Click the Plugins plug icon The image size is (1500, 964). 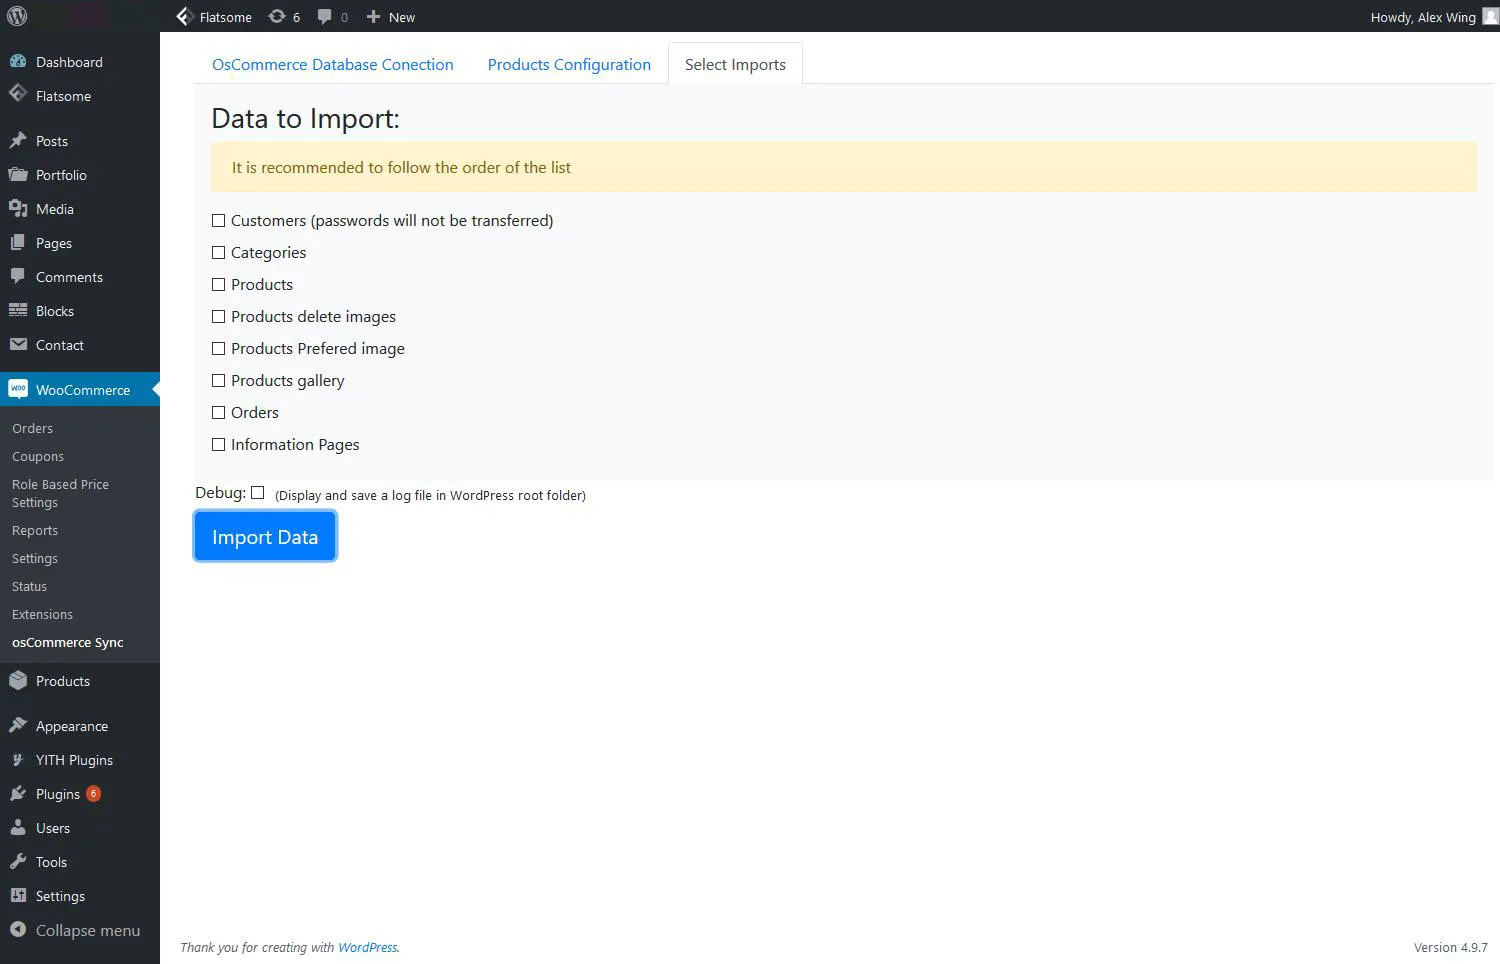click(x=18, y=793)
